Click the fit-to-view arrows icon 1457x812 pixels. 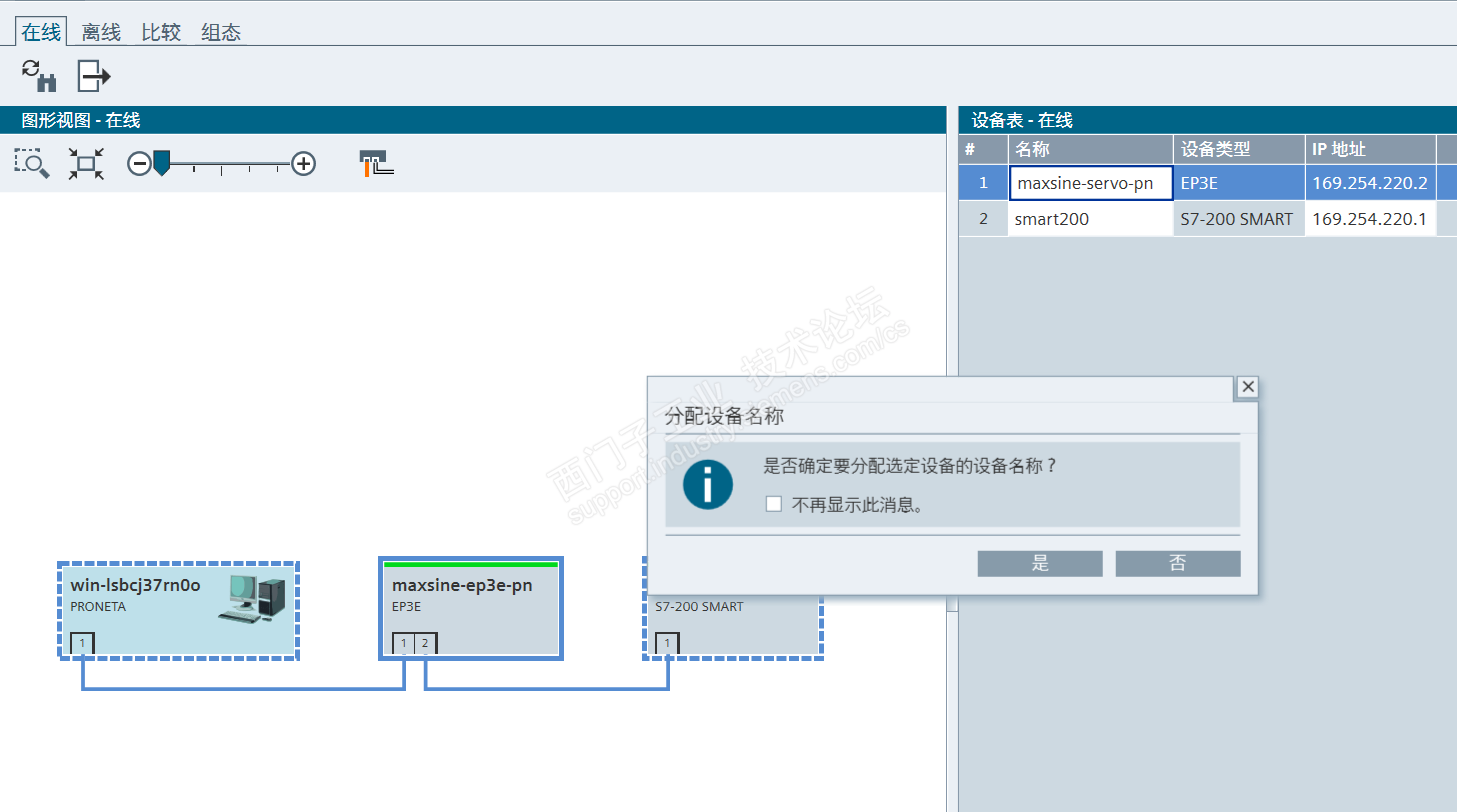[86, 163]
